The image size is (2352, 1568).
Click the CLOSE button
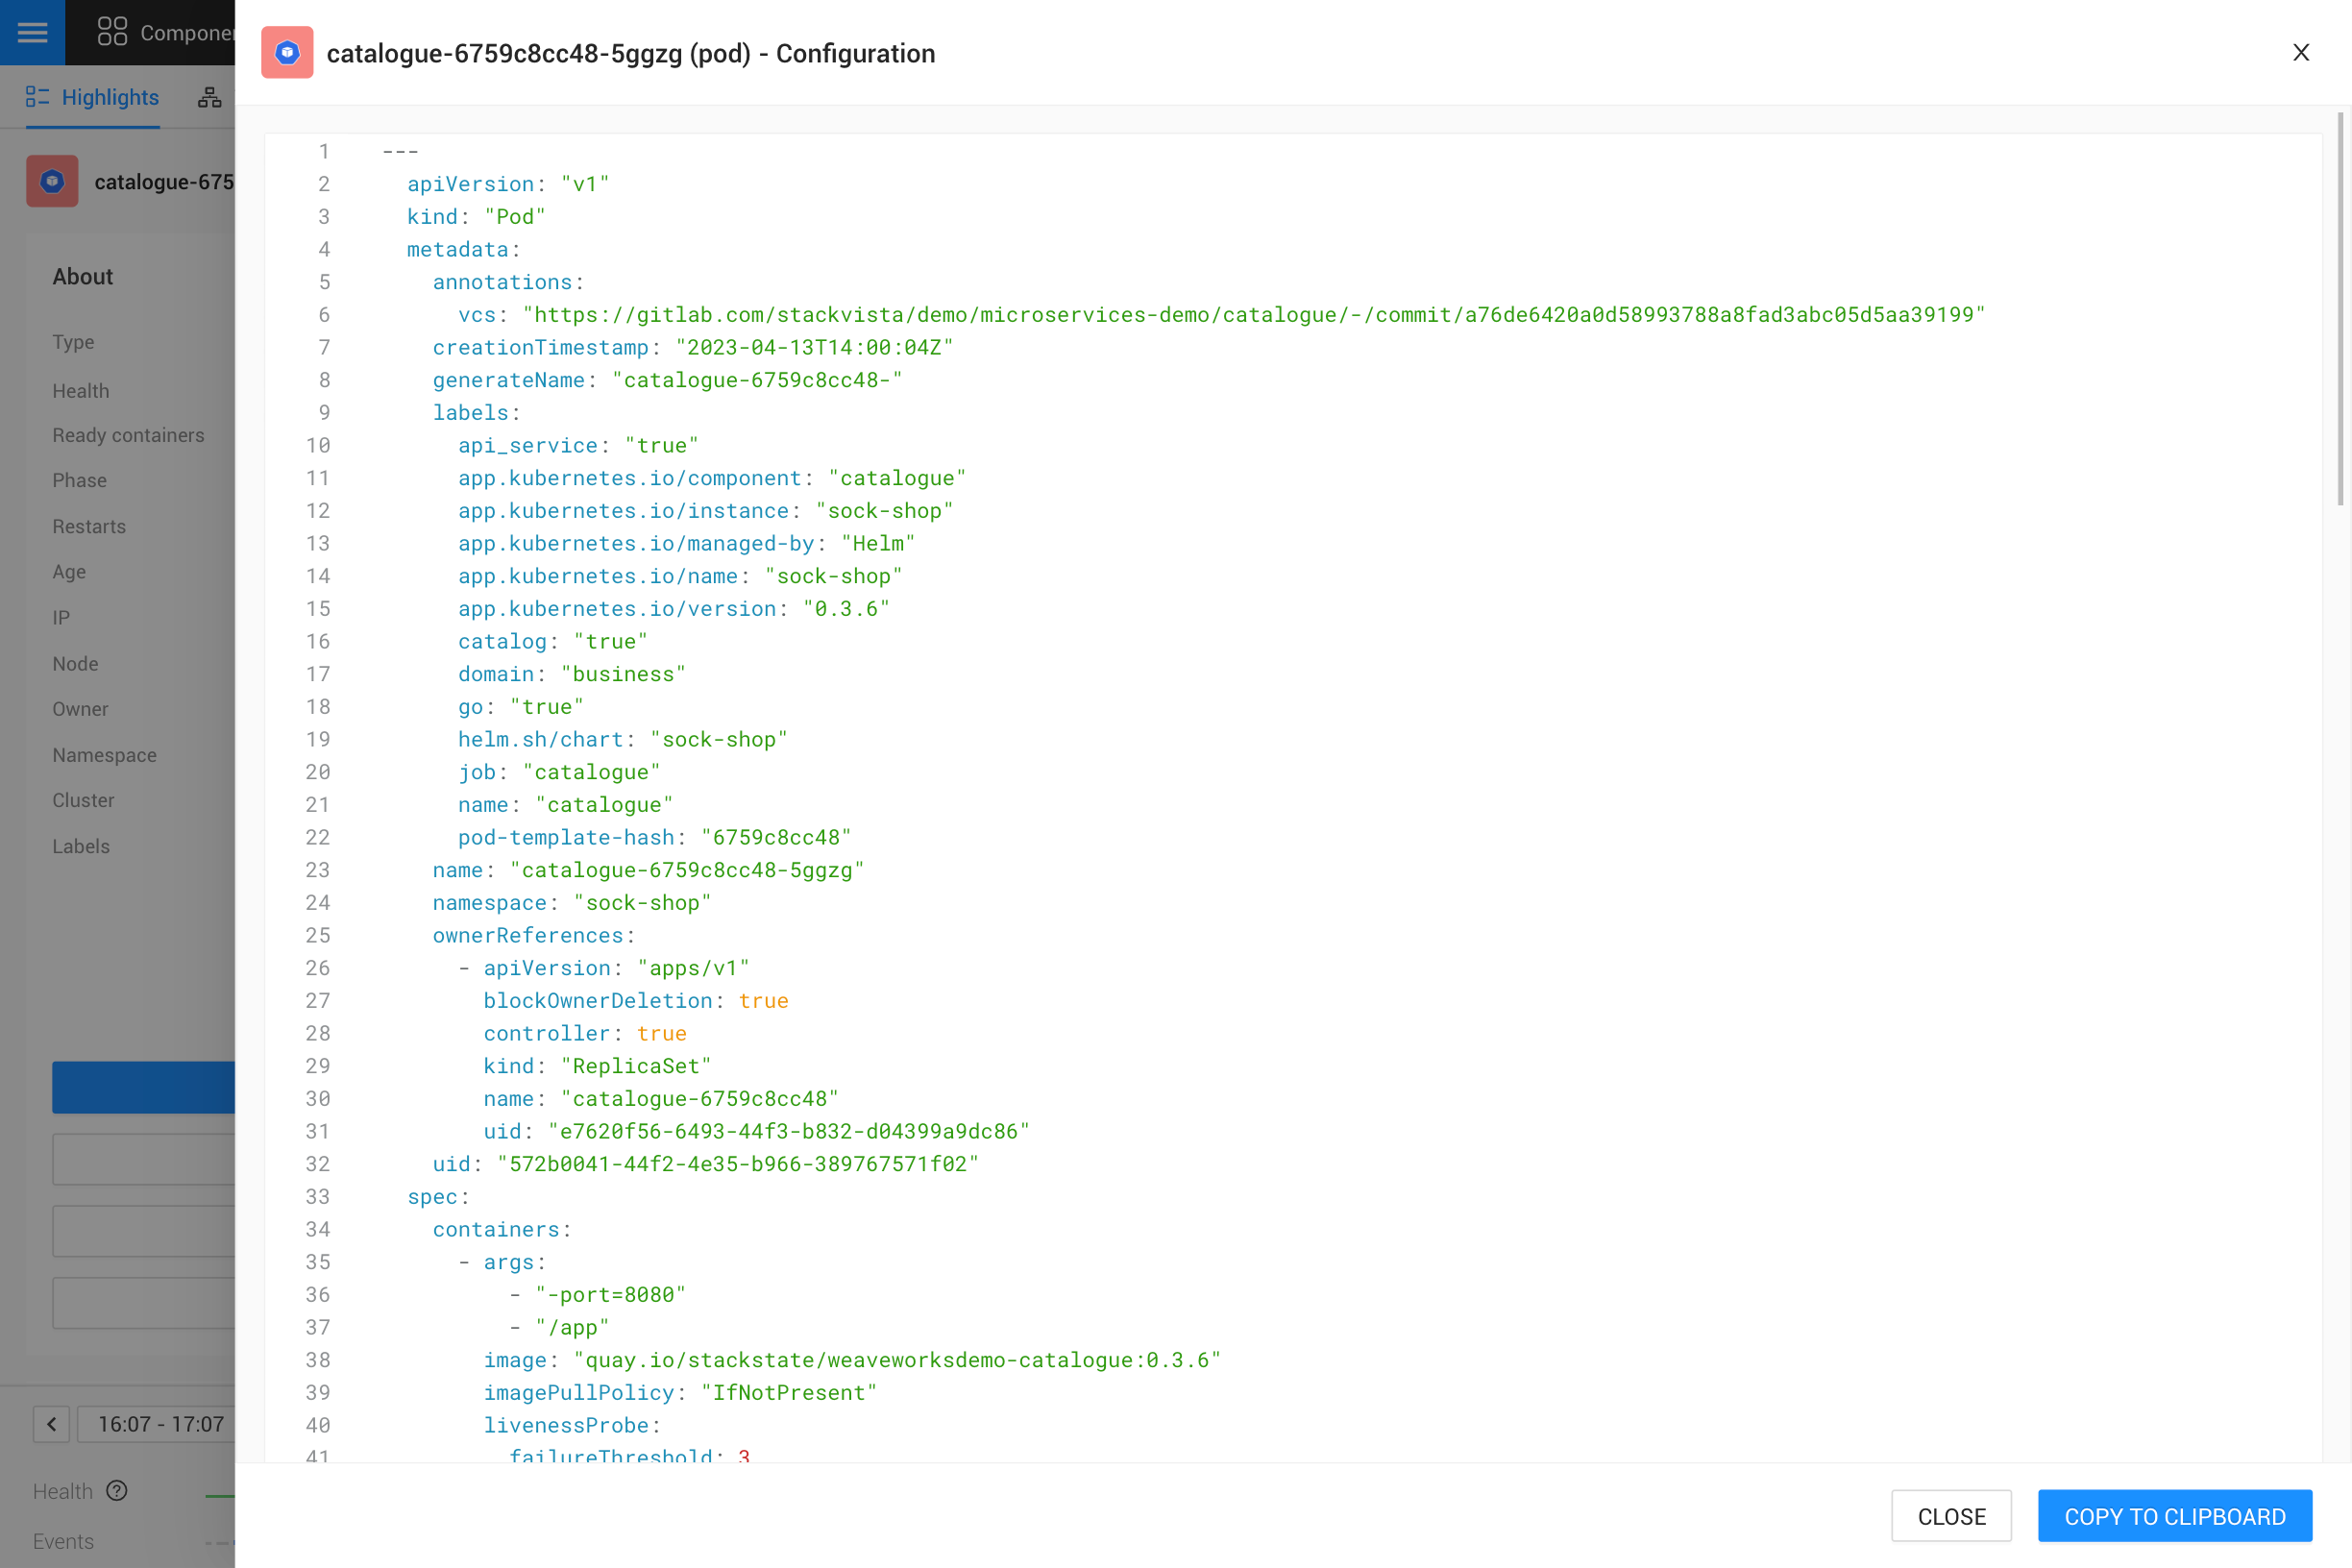pos(1951,1516)
